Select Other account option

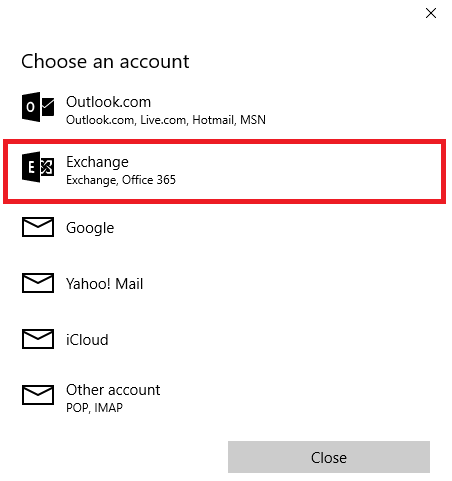[224, 398]
